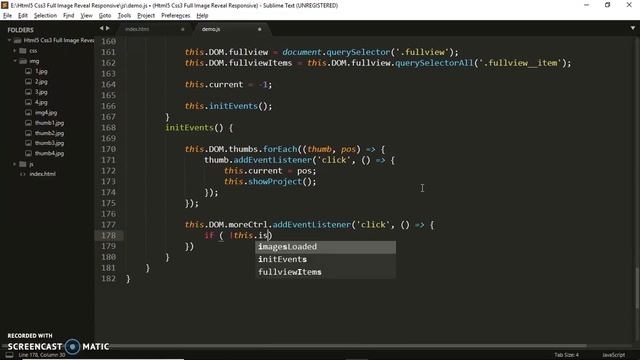Image resolution: width=640 pixels, height=360 pixels.
Task: Click the image icon of 4.jpg
Action: 28,102
